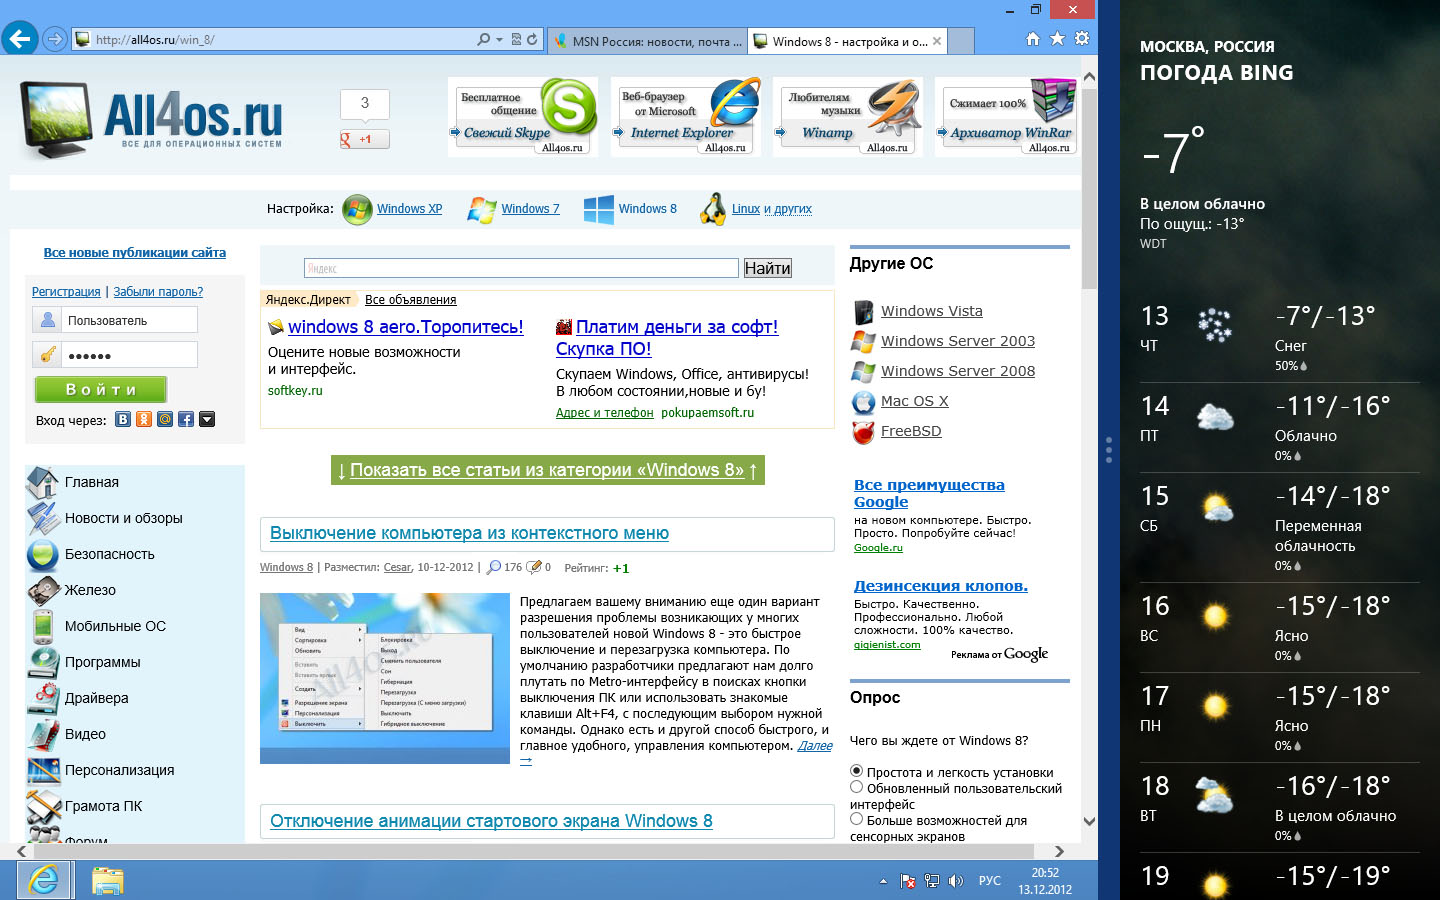Open the WinRar archiver banner
Screen dimensions: 1440x900
click(1009, 117)
